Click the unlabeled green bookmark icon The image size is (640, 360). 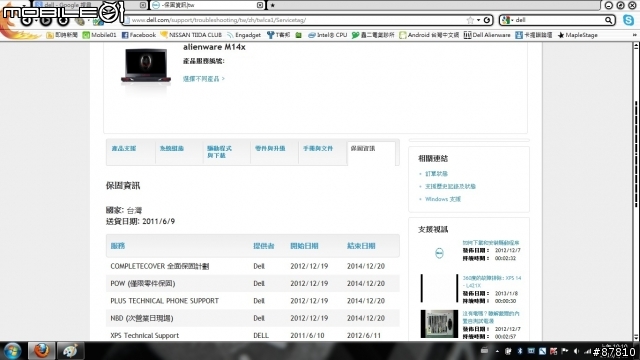coord(299,35)
